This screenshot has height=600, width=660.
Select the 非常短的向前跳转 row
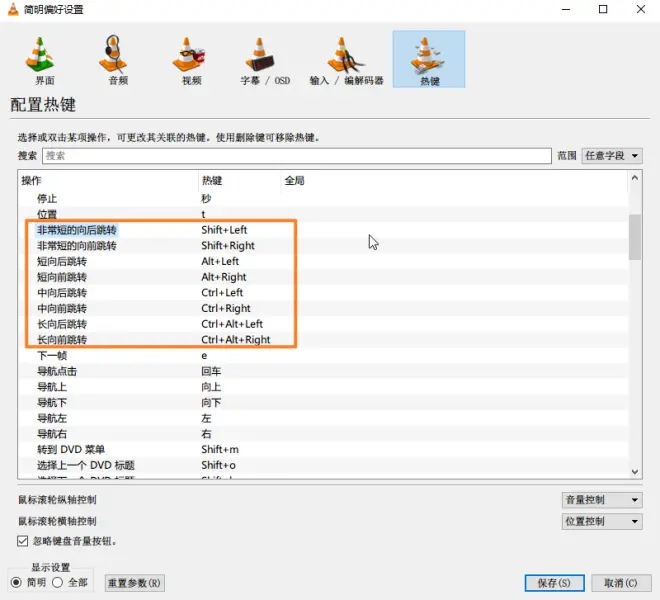323,245
